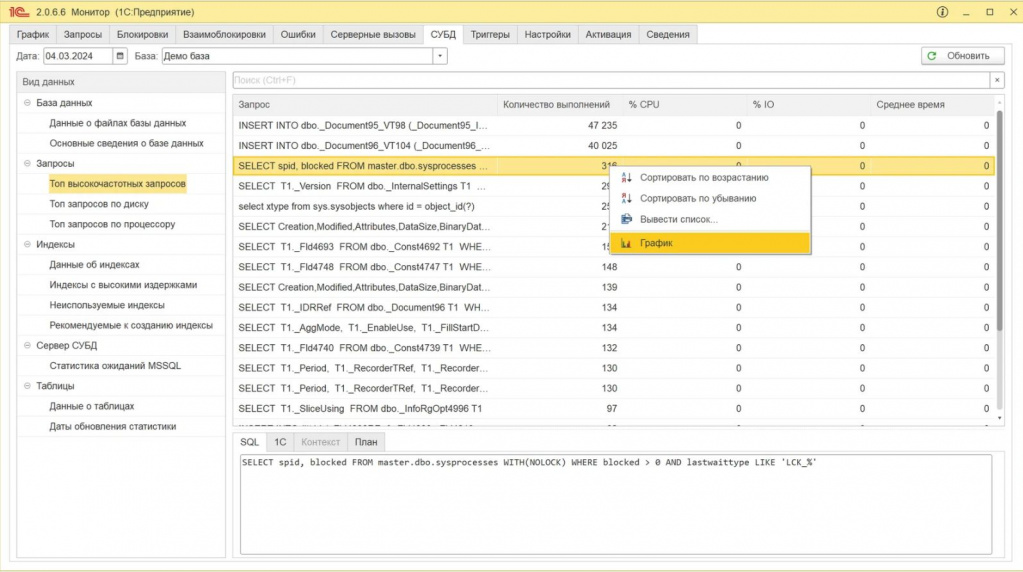This screenshot has height=572, width=1023.
Task: Choose Сортировать по возрастанию
Action: point(710,177)
